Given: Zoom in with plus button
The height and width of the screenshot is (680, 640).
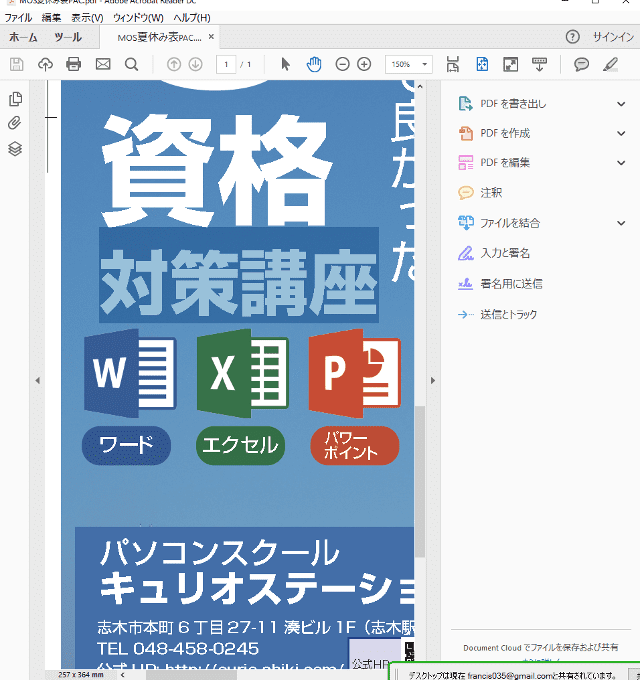Looking at the screenshot, I should point(364,65).
